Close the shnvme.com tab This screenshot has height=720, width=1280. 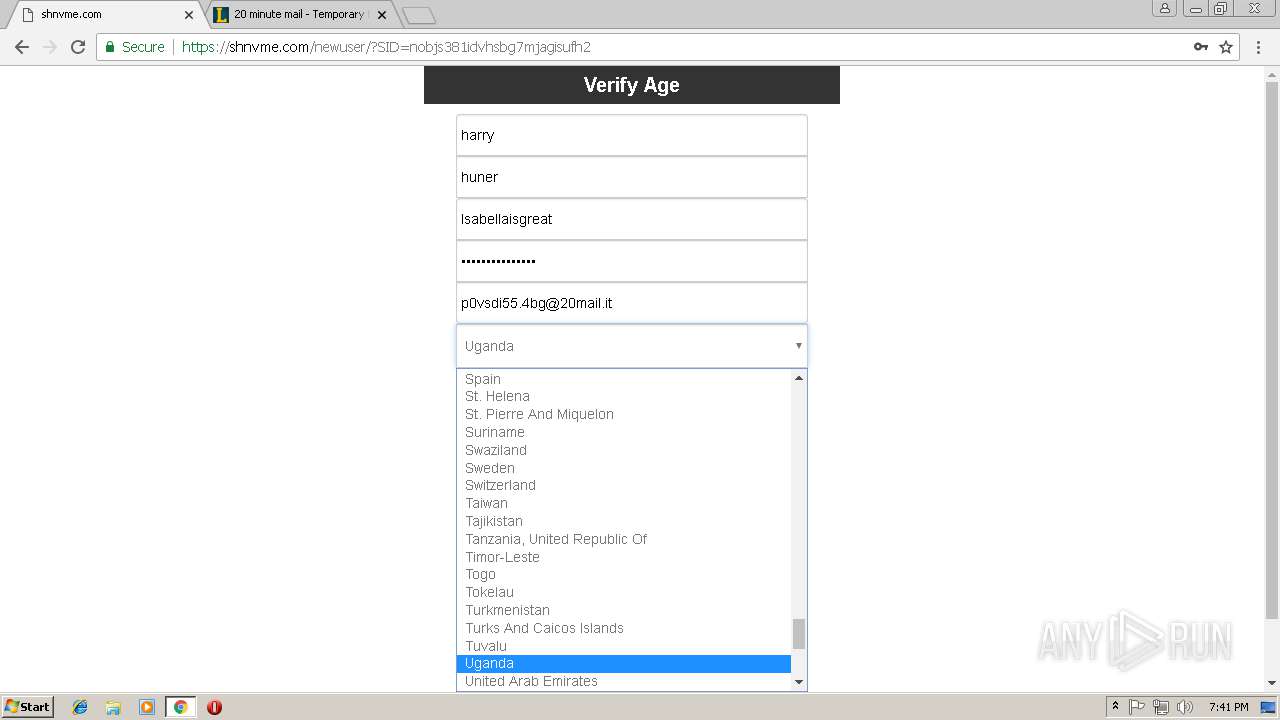pyautogui.click(x=189, y=15)
